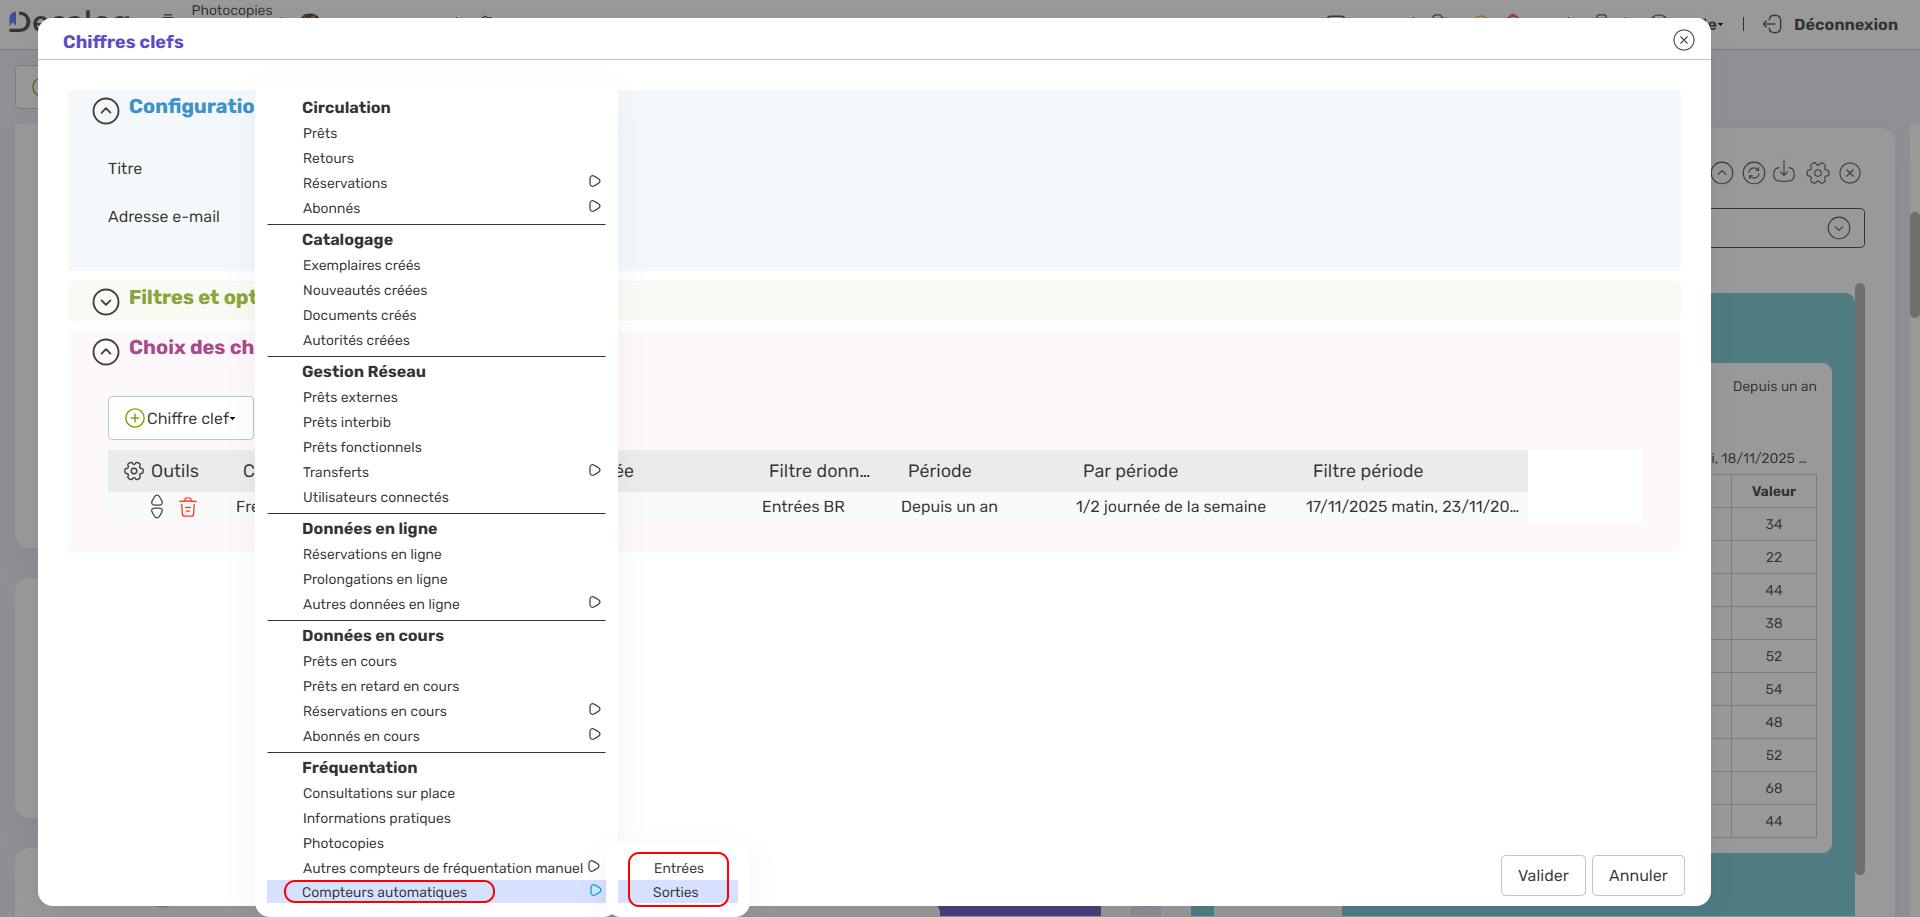
Task: Collapse the chart panel with the circled chevron icon
Action: tap(1722, 172)
